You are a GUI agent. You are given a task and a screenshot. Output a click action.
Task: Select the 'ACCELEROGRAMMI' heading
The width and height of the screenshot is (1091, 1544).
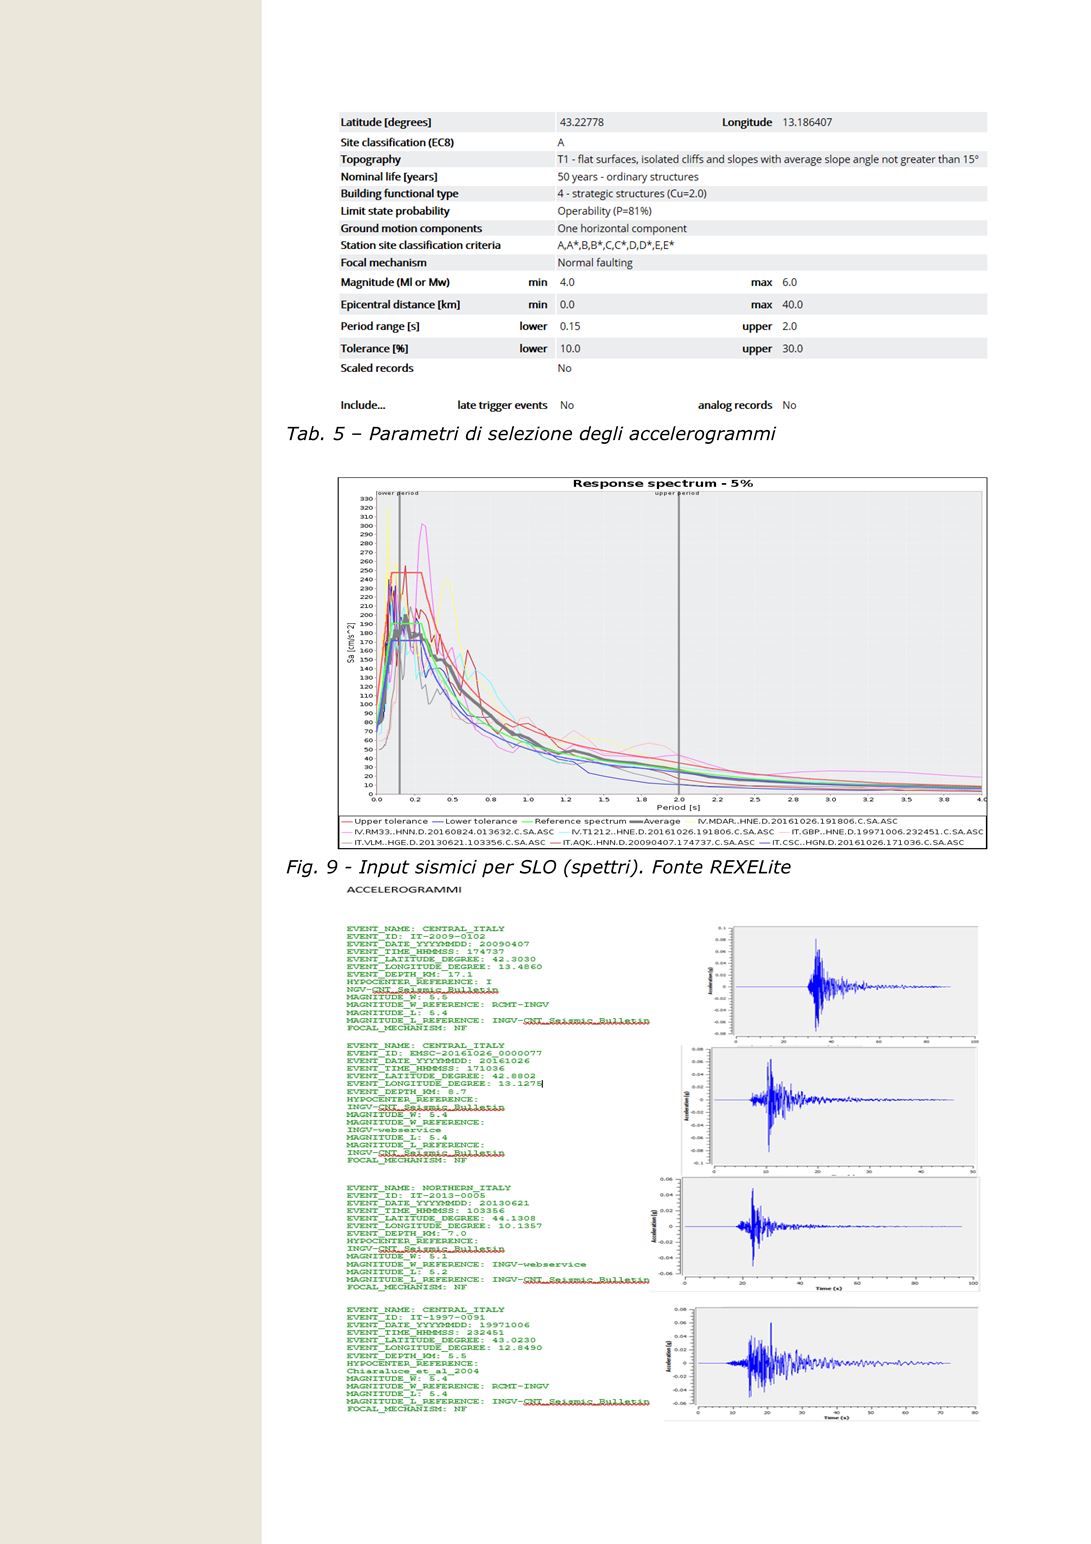pos(404,889)
